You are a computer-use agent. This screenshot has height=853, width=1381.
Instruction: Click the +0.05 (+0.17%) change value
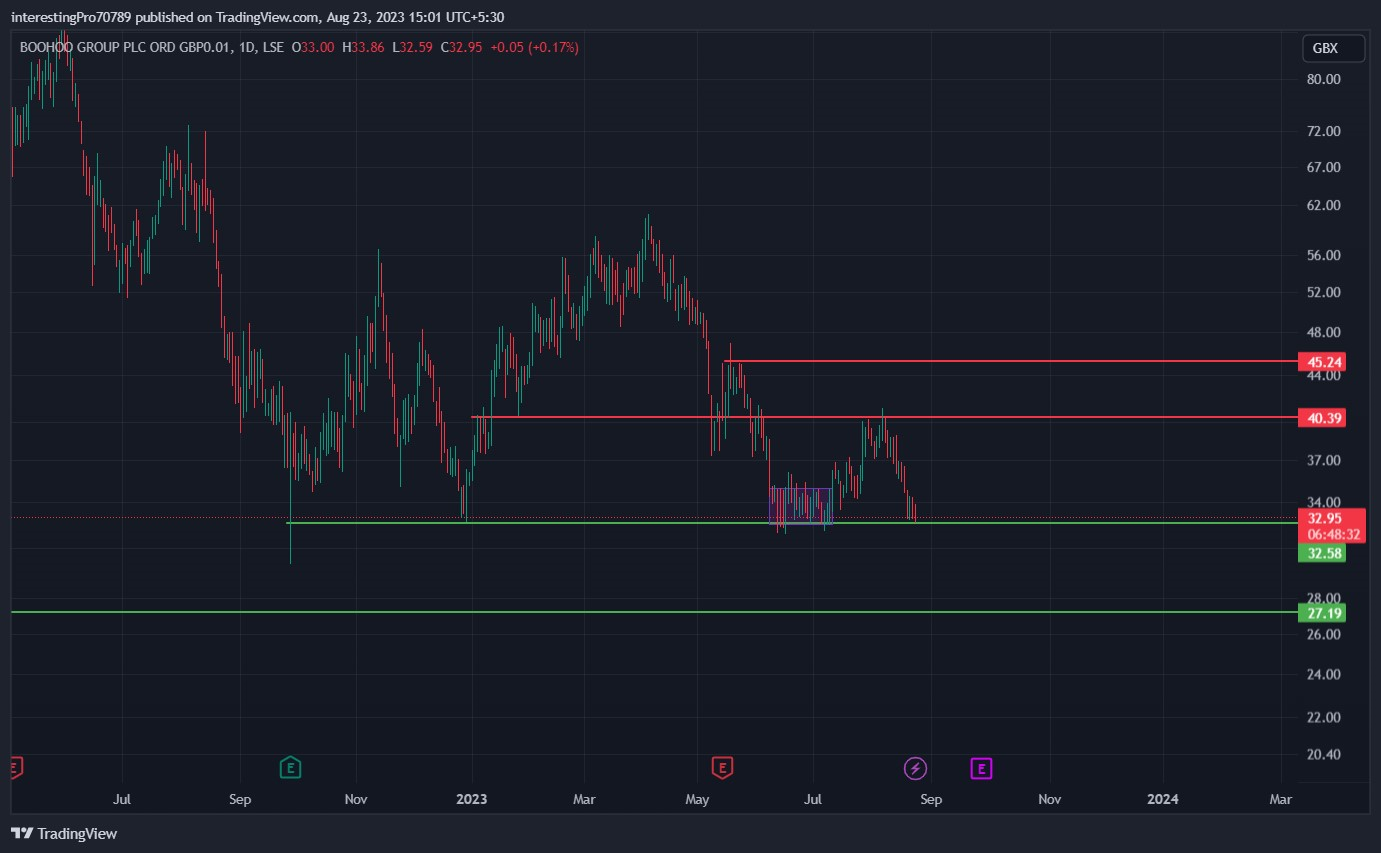click(x=534, y=47)
